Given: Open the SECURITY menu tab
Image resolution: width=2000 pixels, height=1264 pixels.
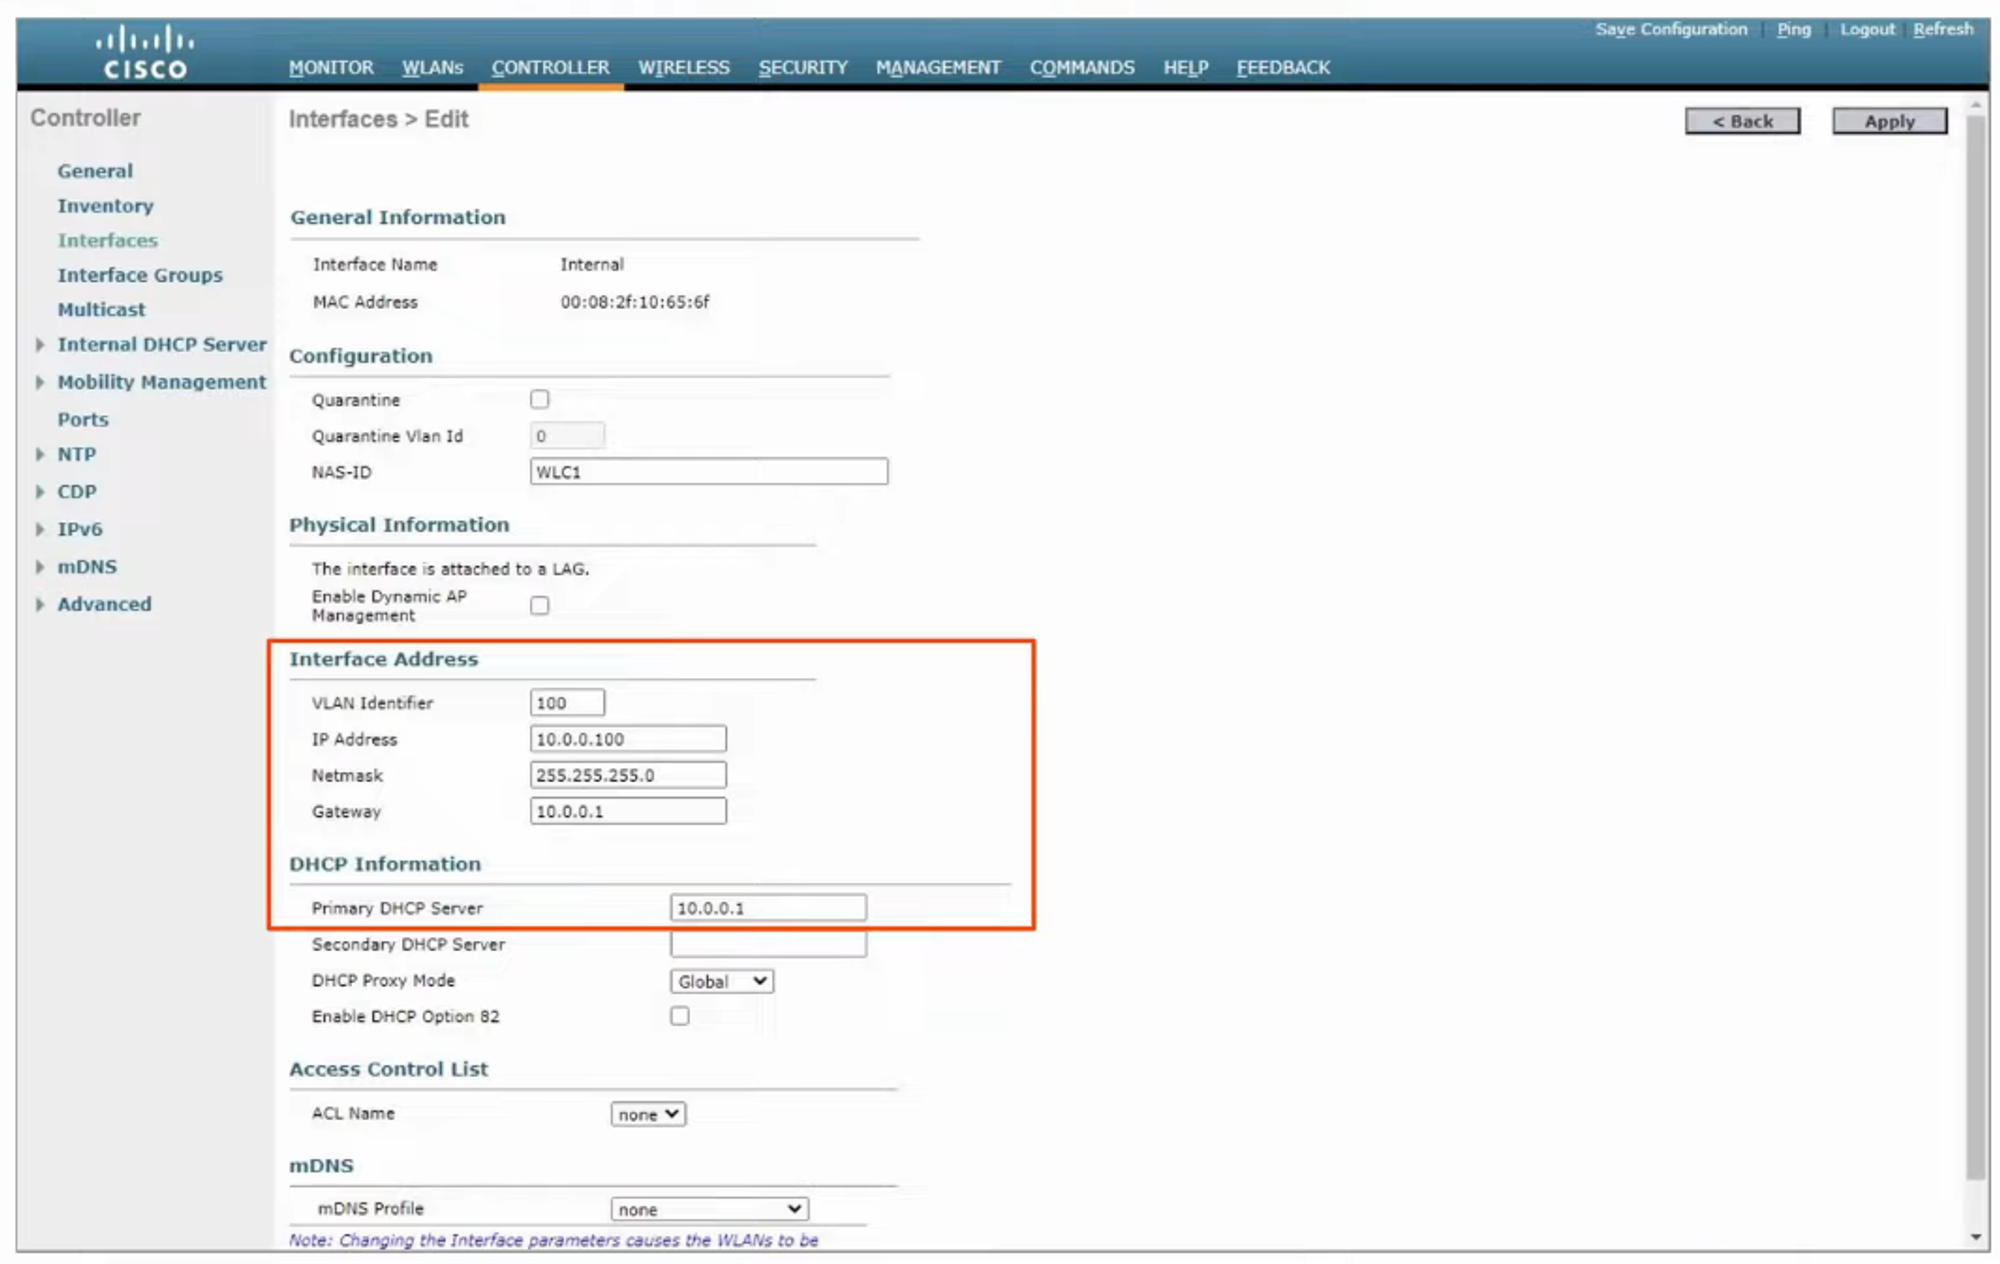Looking at the screenshot, I should tap(802, 68).
